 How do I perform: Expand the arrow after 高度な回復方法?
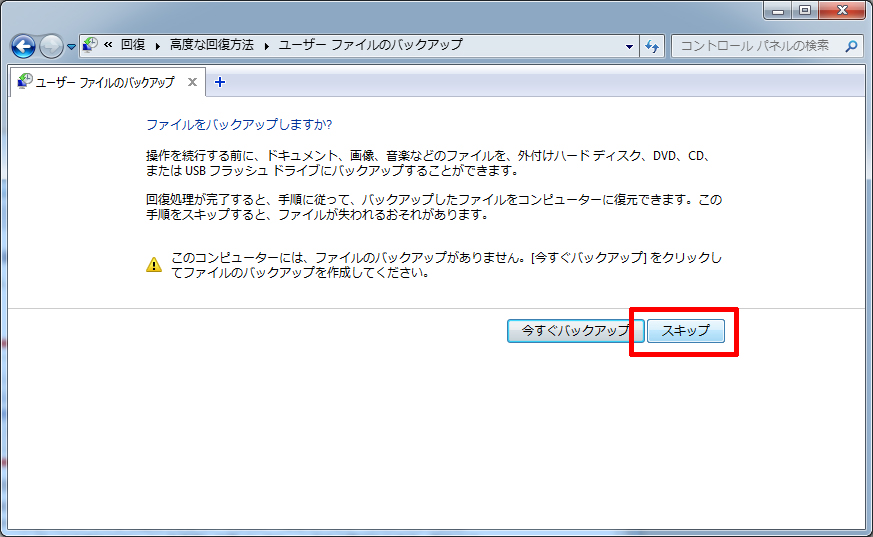266,46
